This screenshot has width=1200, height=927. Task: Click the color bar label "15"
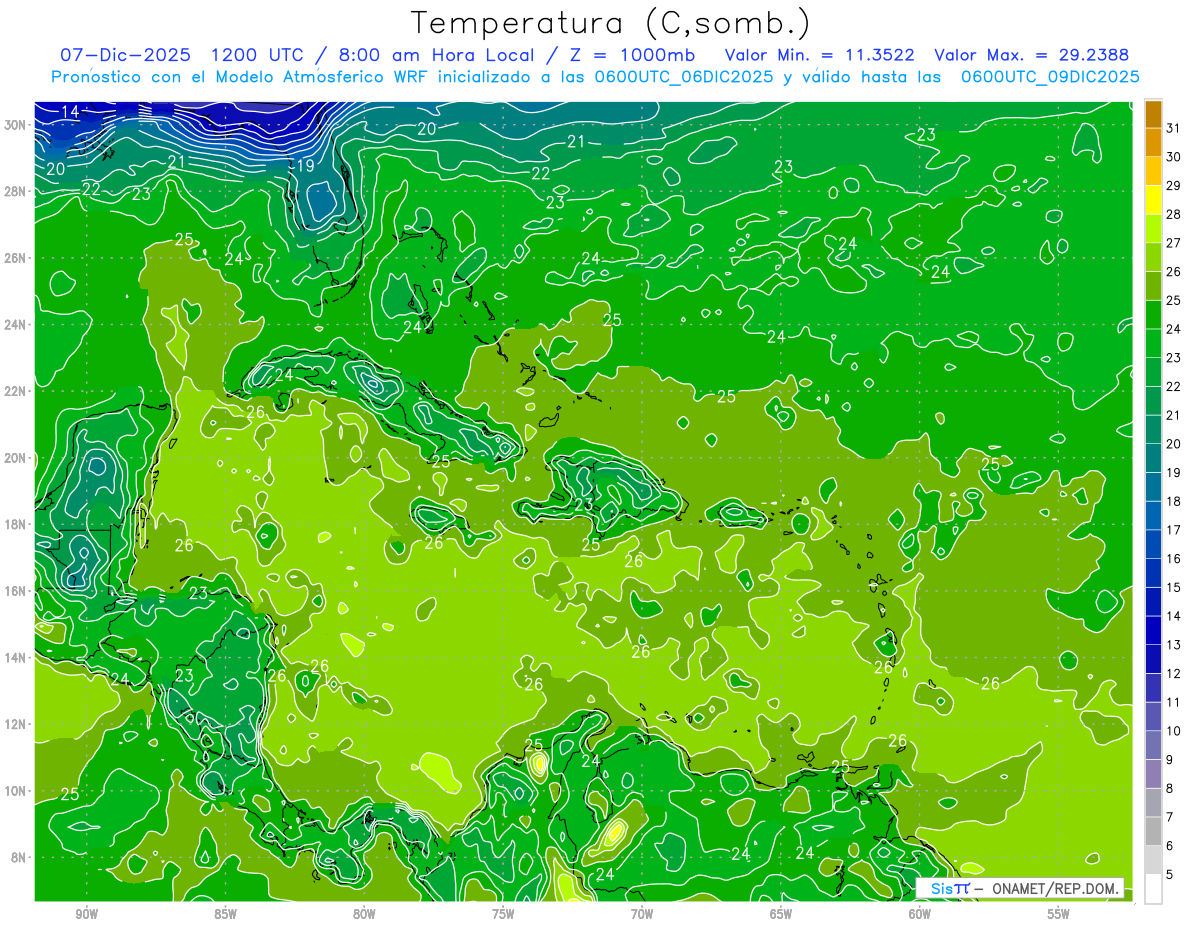(1174, 587)
